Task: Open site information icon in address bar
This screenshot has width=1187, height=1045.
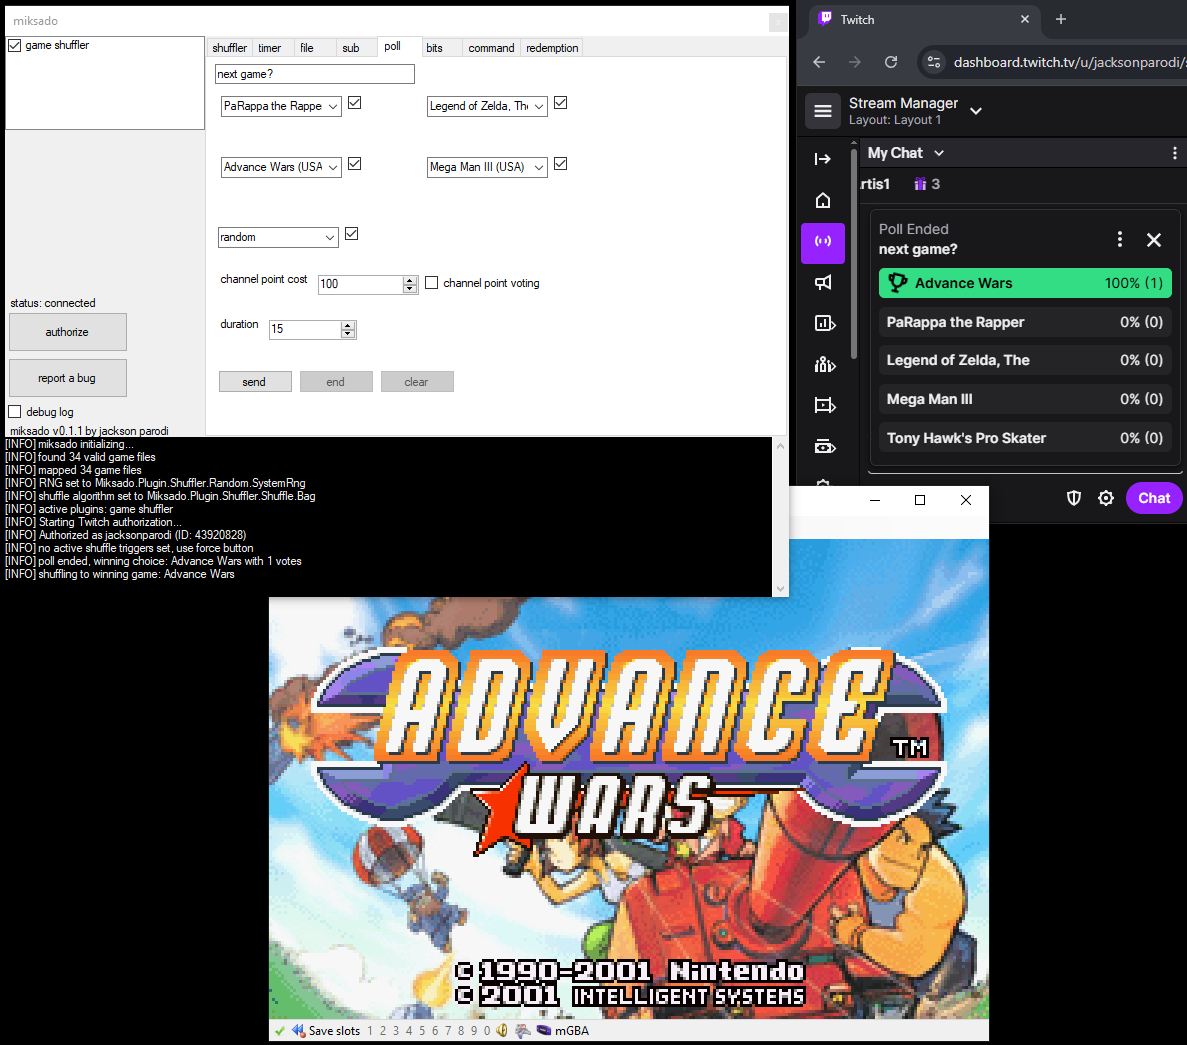Action: pos(934,62)
